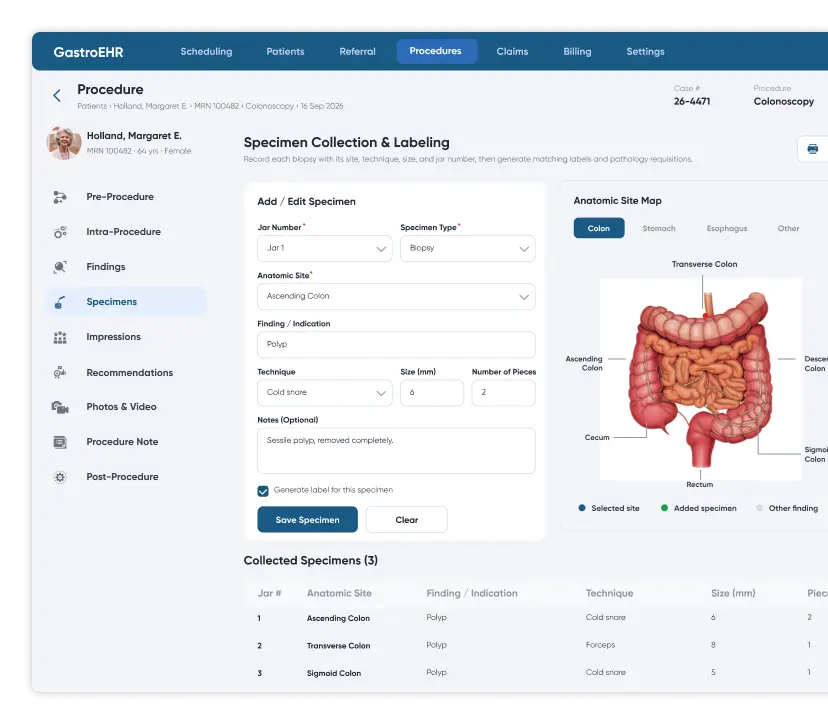The height and width of the screenshot is (724, 828).
Task: Open the Jar Number dropdown
Action: pyautogui.click(x=325, y=248)
